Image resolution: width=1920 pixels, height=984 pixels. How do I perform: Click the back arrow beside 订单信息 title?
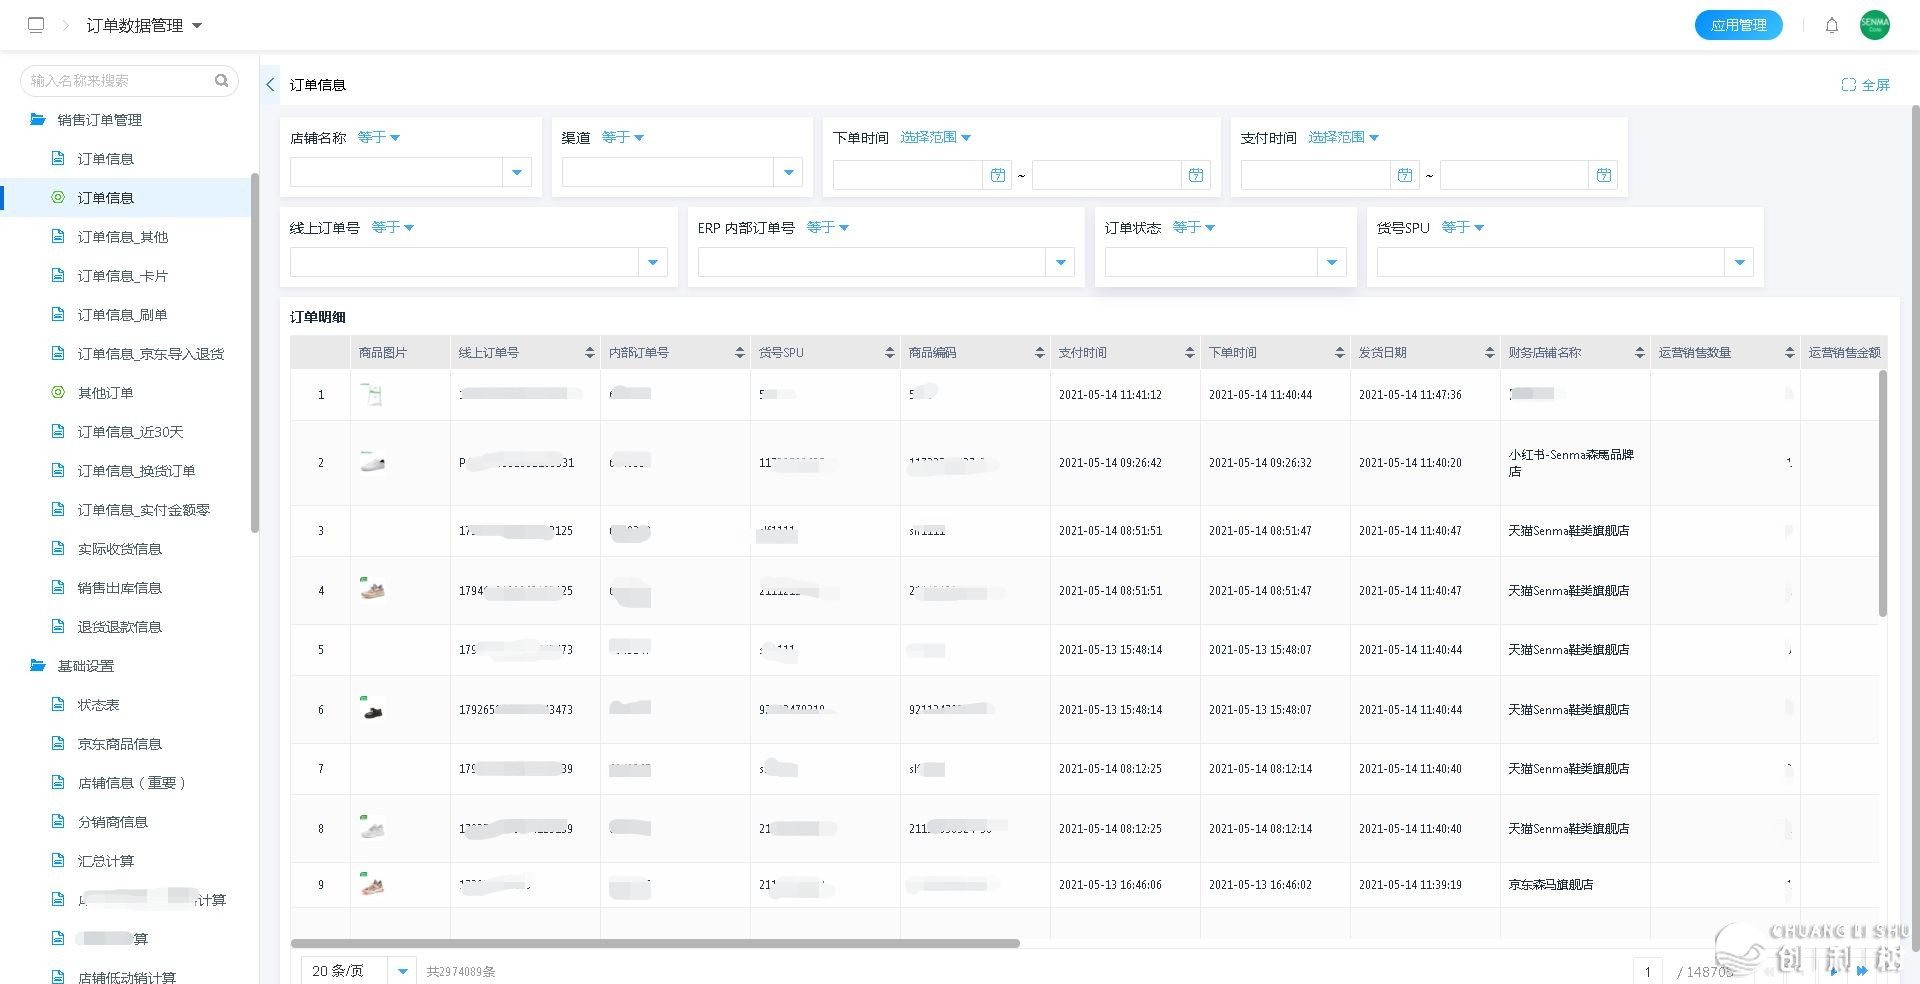point(270,85)
